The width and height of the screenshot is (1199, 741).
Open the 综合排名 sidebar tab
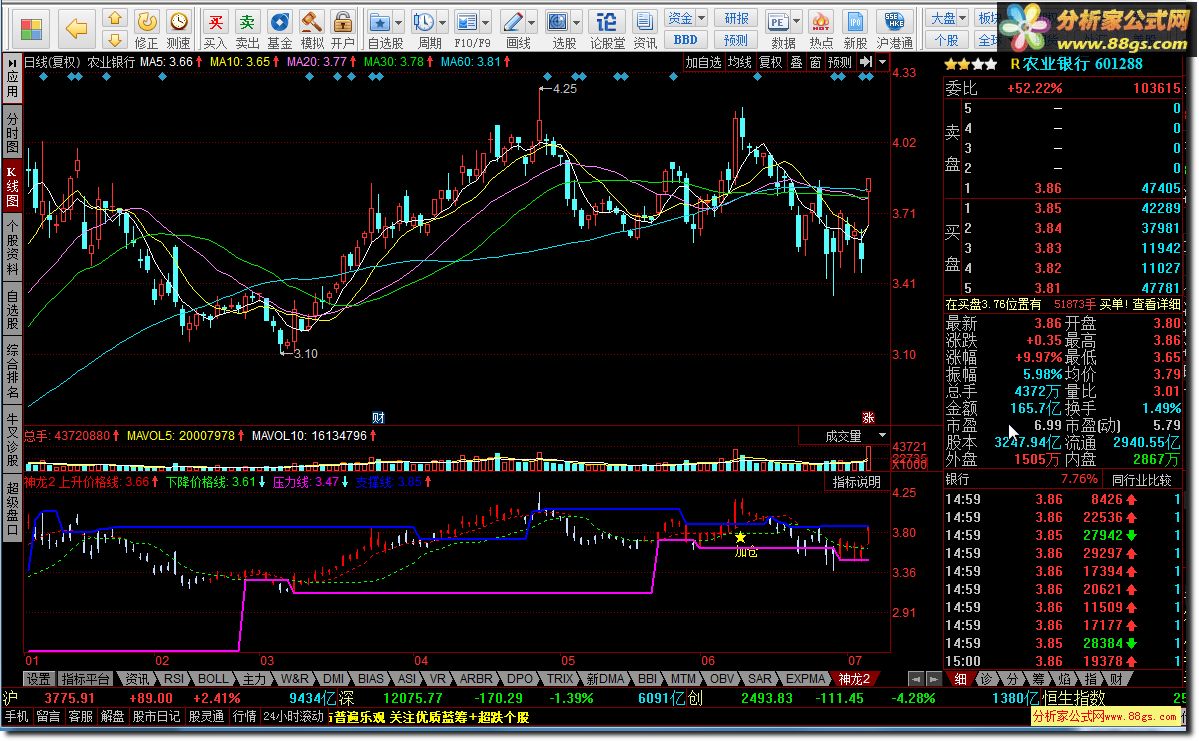click(x=12, y=372)
